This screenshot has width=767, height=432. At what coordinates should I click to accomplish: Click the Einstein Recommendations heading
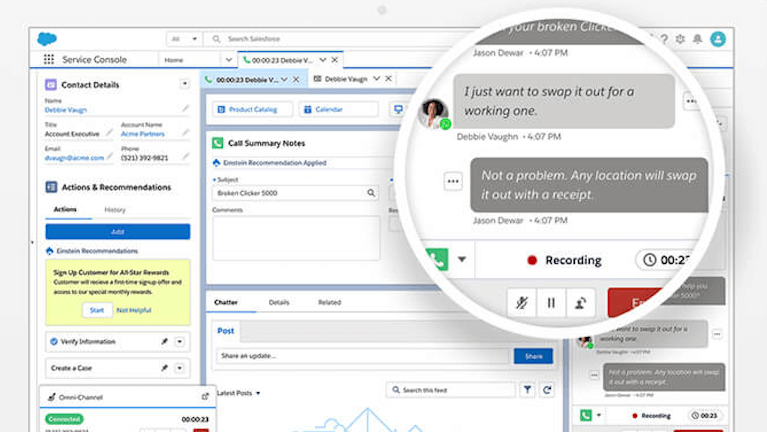(97, 251)
